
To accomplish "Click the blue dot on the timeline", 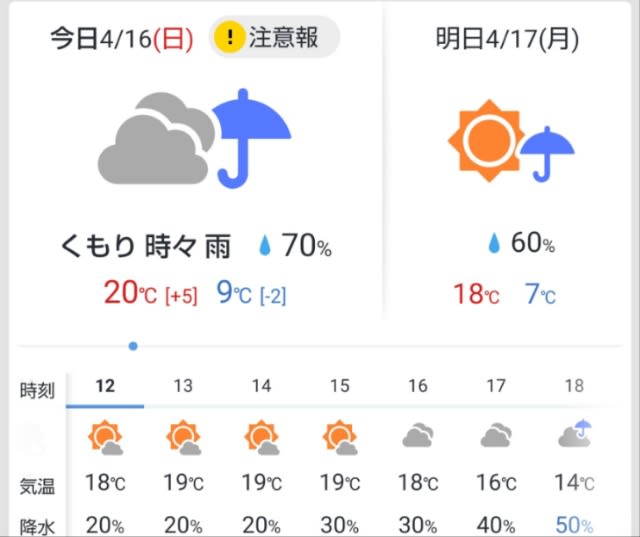I will (133, 346).
